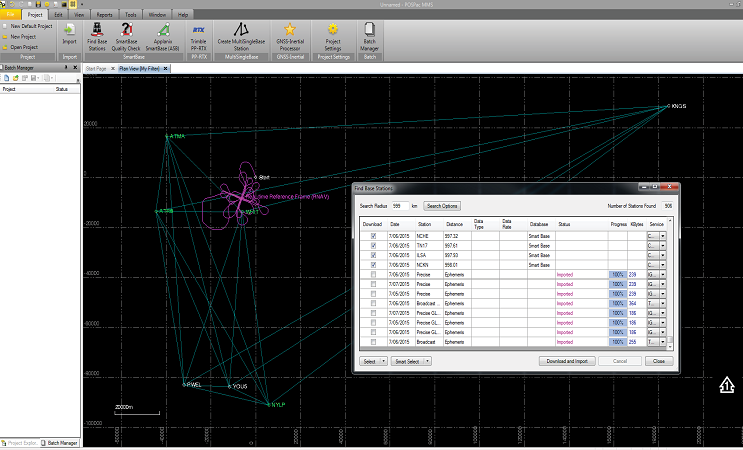Select KNGS station on the map
Image resolution: width=743 pixels, height=450 pixels.
pos(677,106)
